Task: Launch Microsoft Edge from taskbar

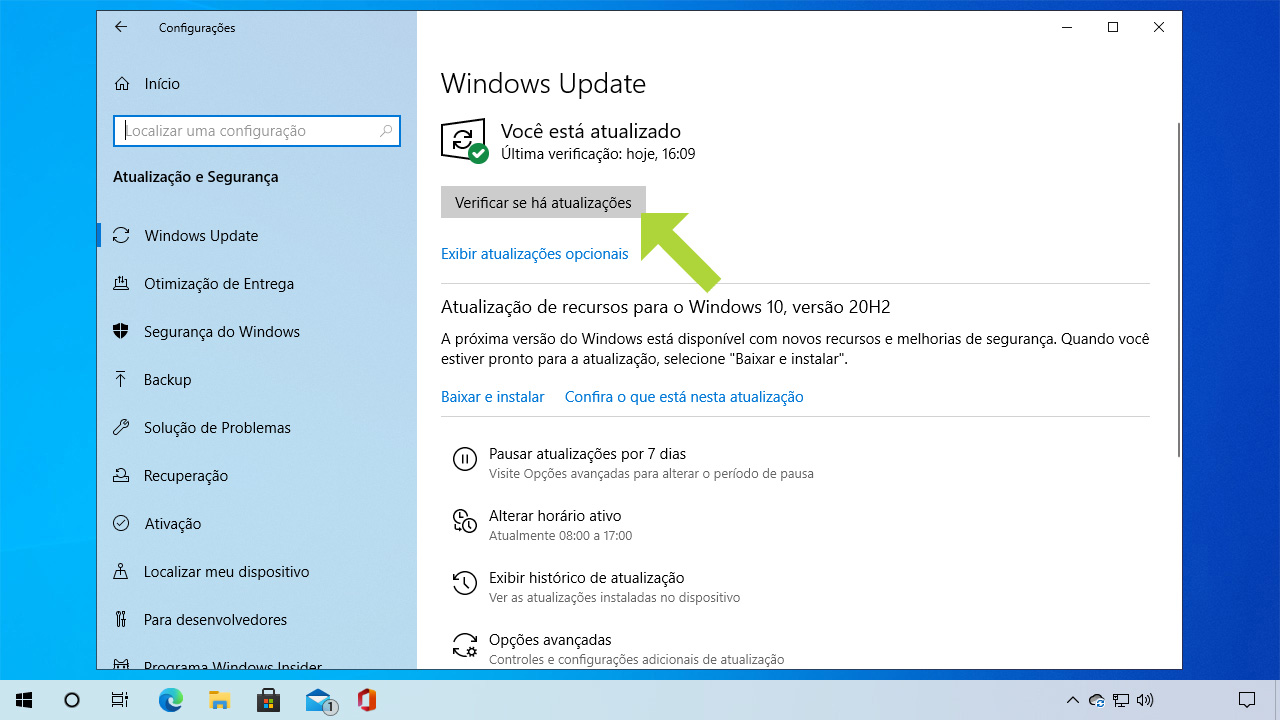Action: coord(171,700)
